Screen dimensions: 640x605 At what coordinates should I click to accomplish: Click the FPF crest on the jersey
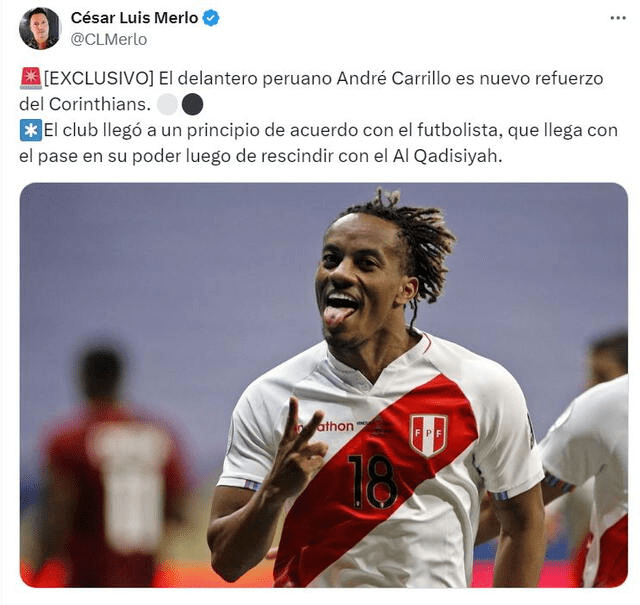(x=428, y=436)
